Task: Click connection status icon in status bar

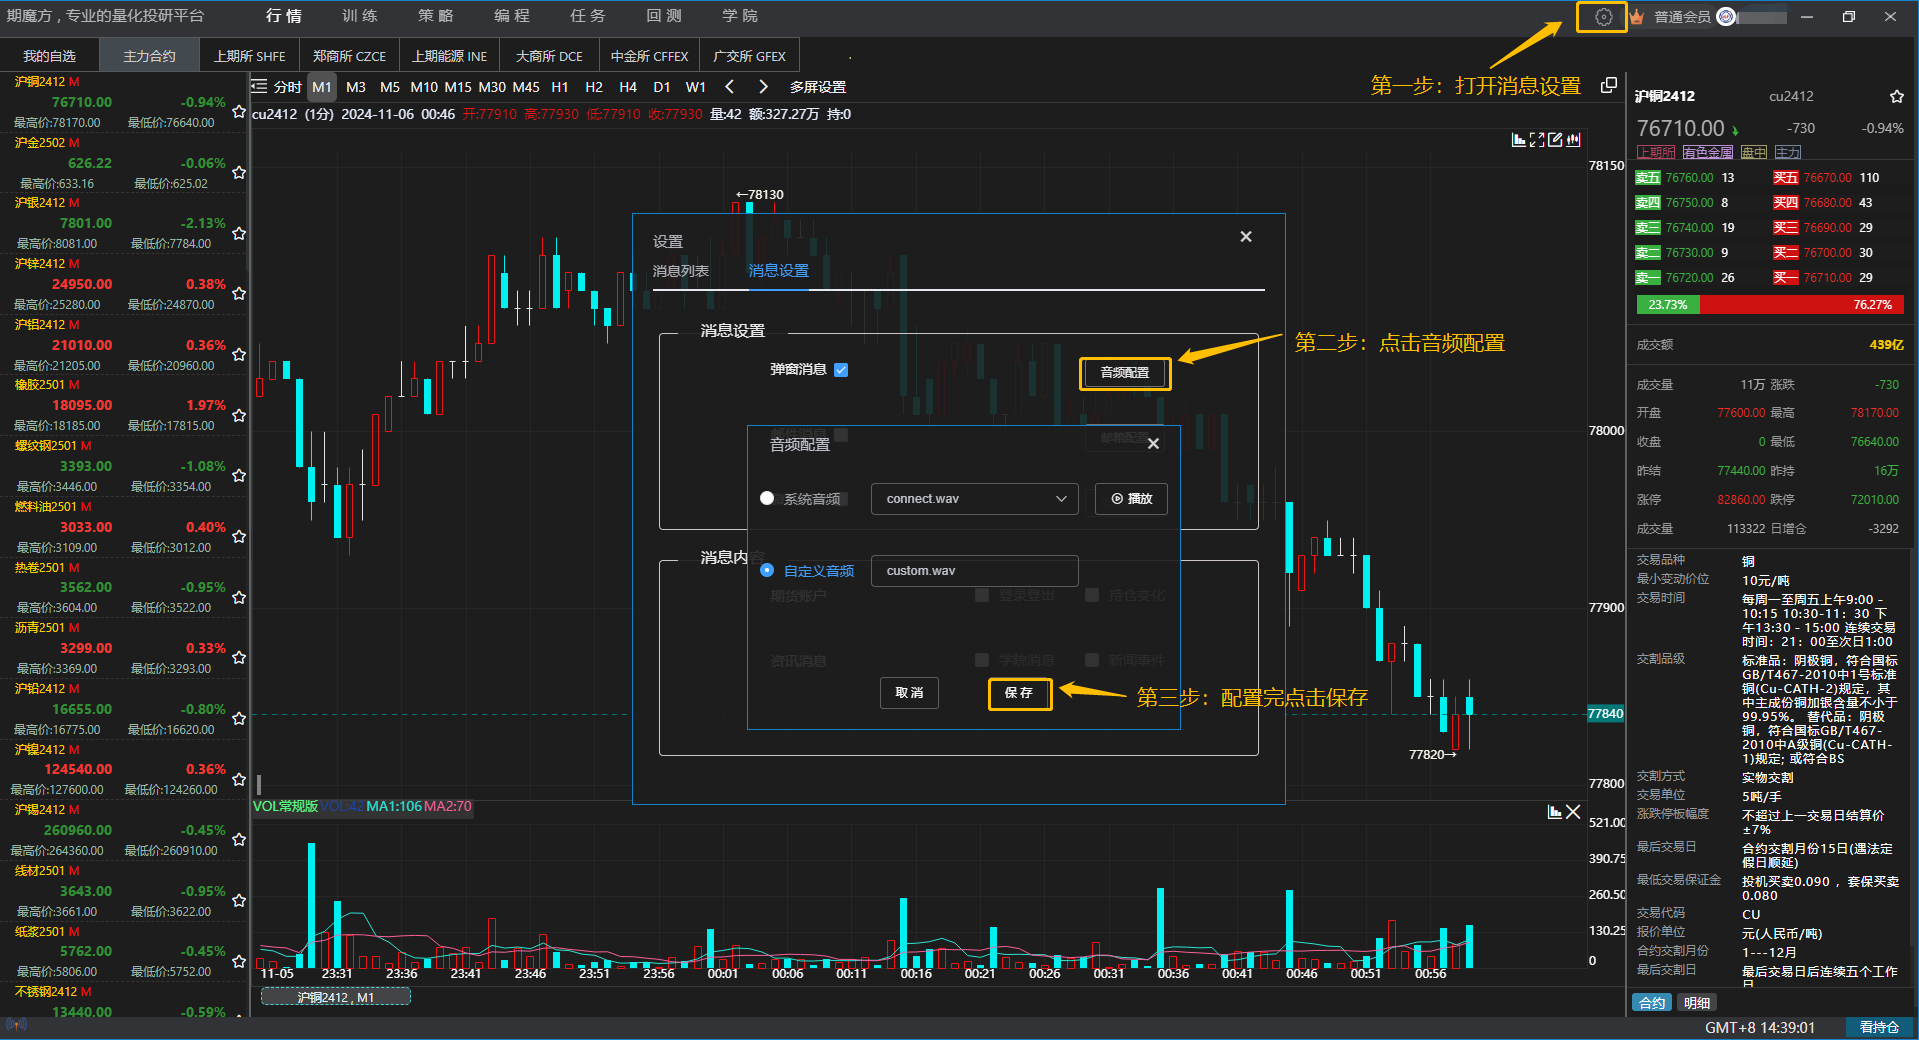Action: [15, 1024]
